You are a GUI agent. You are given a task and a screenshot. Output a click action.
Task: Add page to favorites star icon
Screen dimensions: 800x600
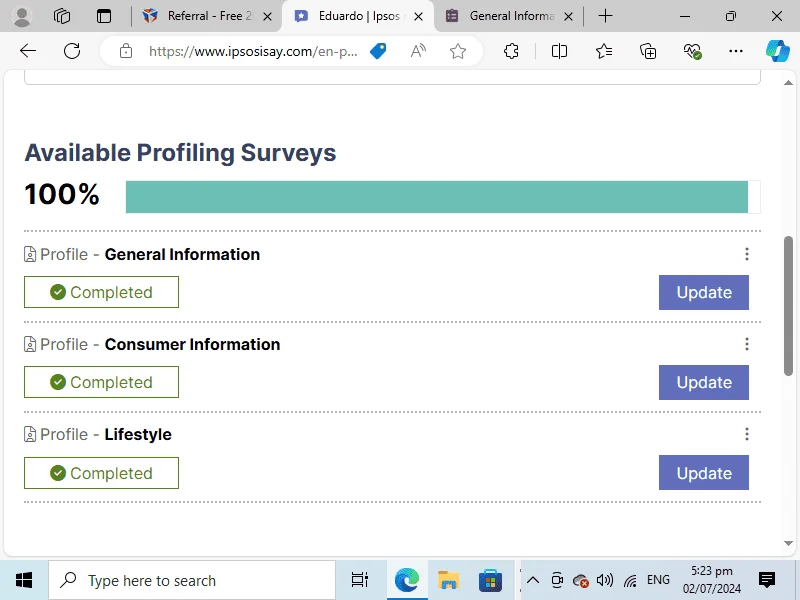click(458, 51)
